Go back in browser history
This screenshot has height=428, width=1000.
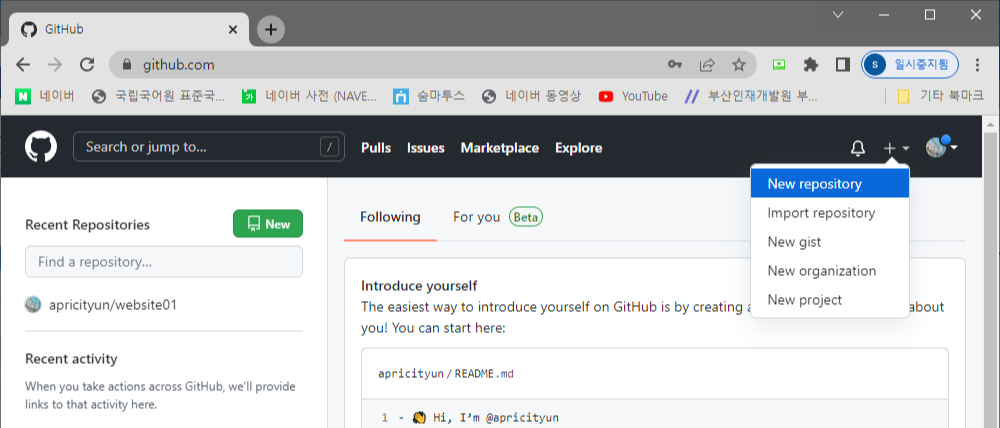coord(23,64)
